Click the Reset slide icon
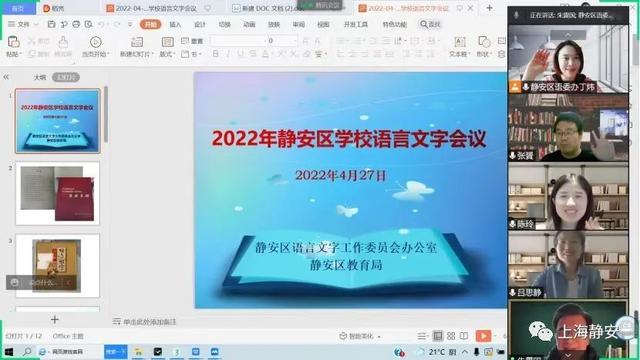This screenshot has width=640, height=360. pyautogui.click(x=185, y=41)
